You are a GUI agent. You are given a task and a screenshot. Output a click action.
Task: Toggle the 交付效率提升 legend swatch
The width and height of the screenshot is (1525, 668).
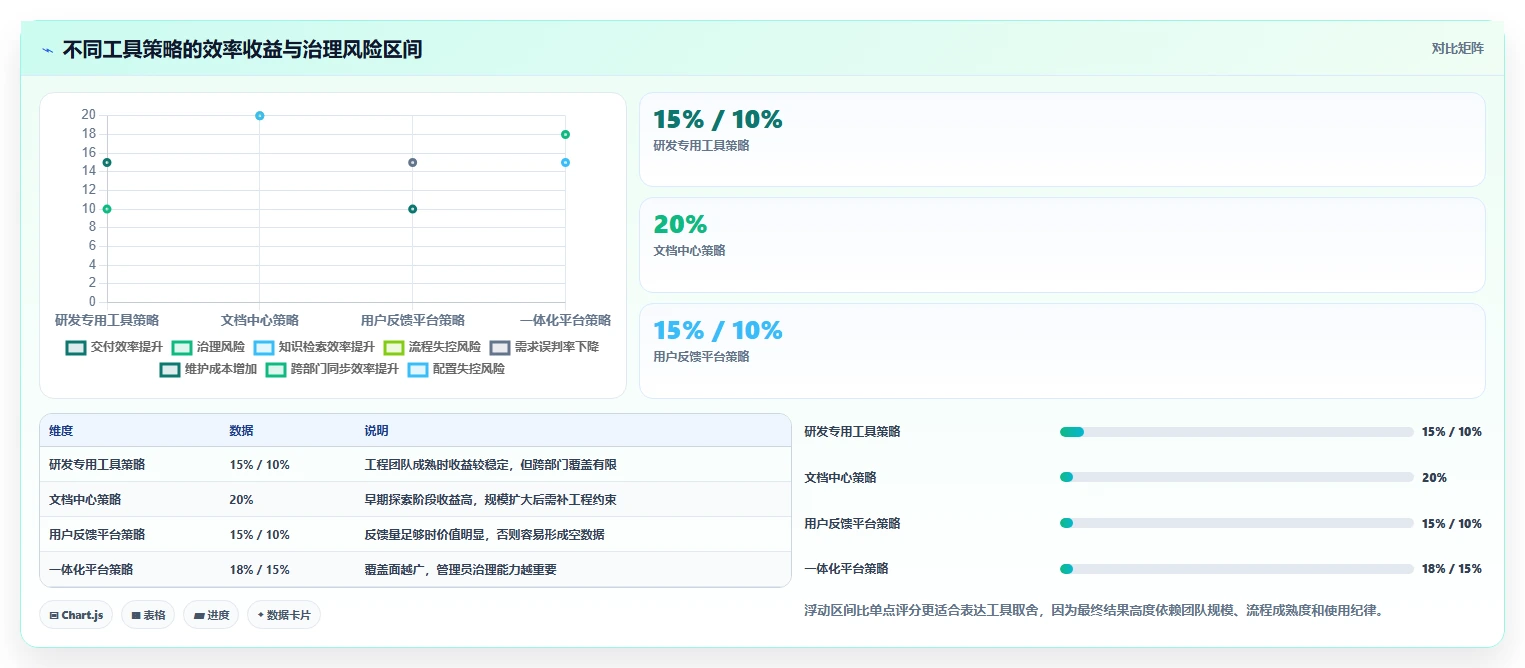pyautogui.click(x=75, y=347)
